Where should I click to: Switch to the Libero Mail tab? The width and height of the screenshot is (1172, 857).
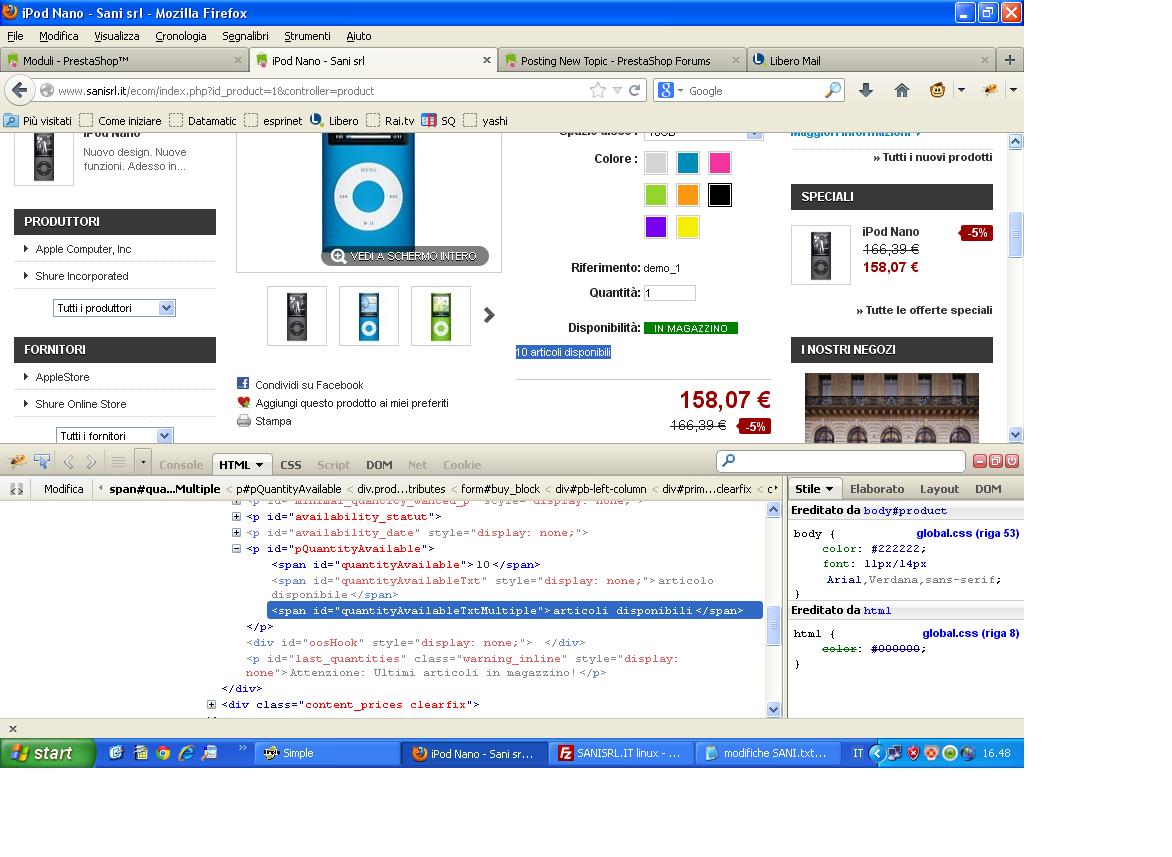[x=870, y=61]
